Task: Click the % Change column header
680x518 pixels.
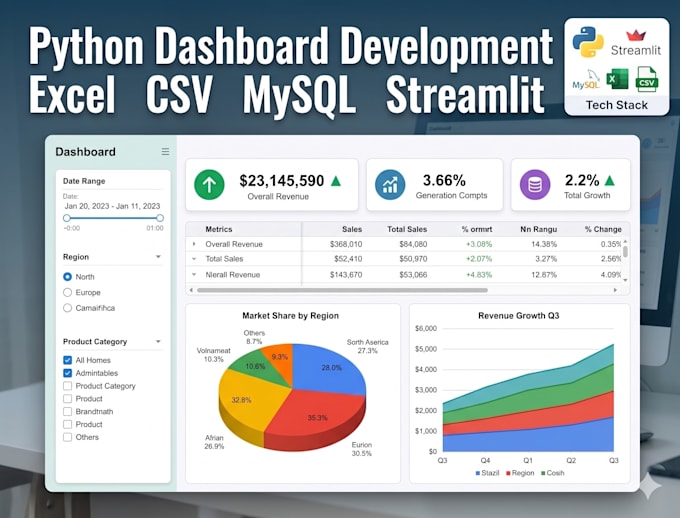Action: pyautogui.click(x=603, y=229)
